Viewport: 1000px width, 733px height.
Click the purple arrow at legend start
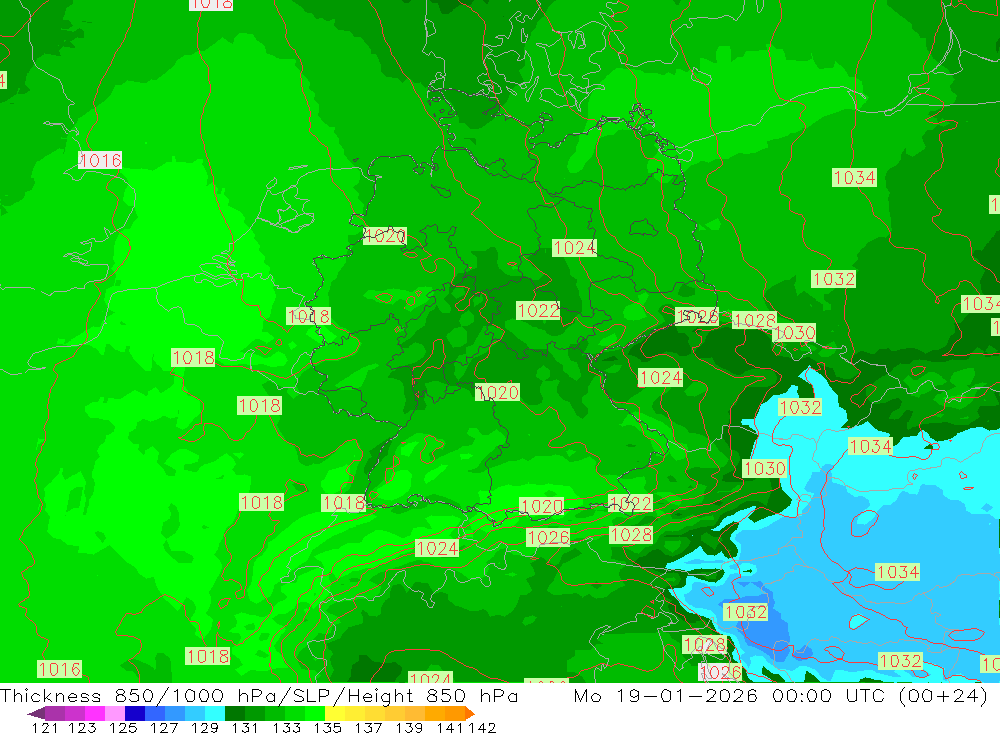36,713
